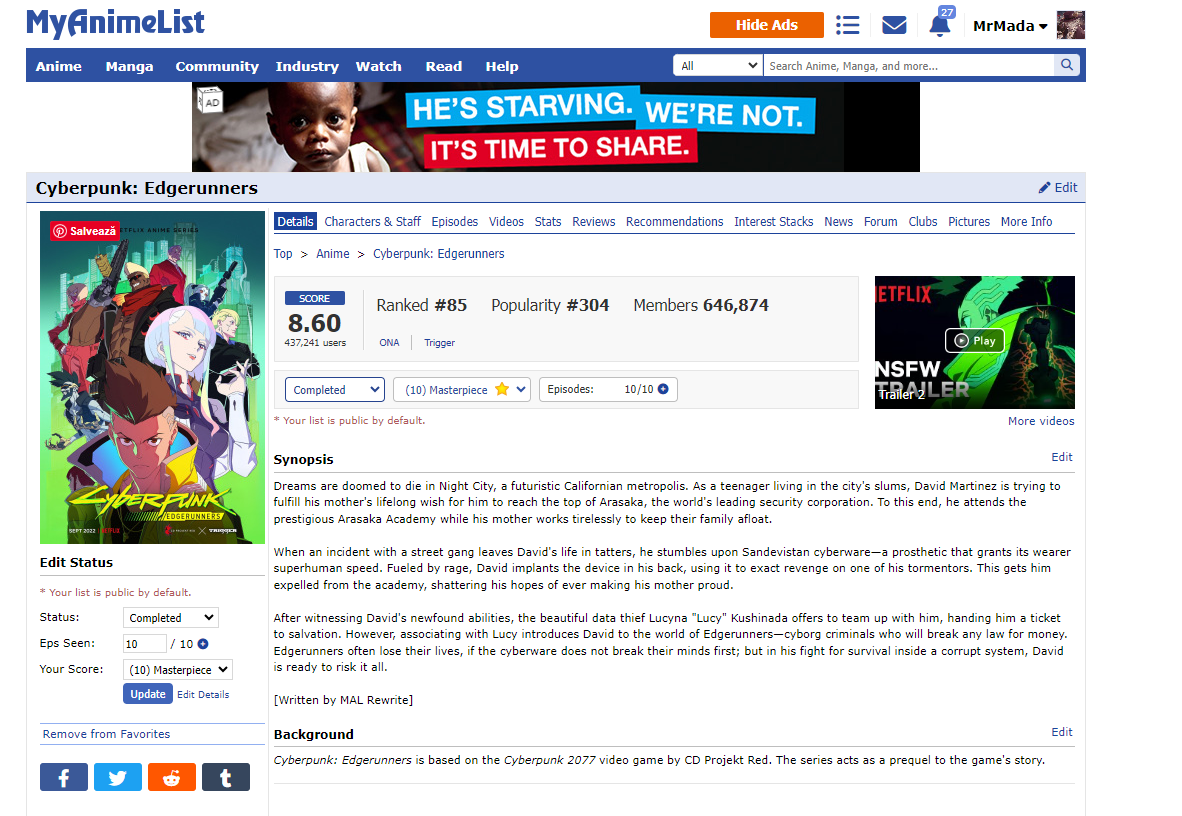Share on Tumblr icon
This screenshot has width=1182, height=816.
(x=225, y=778)
